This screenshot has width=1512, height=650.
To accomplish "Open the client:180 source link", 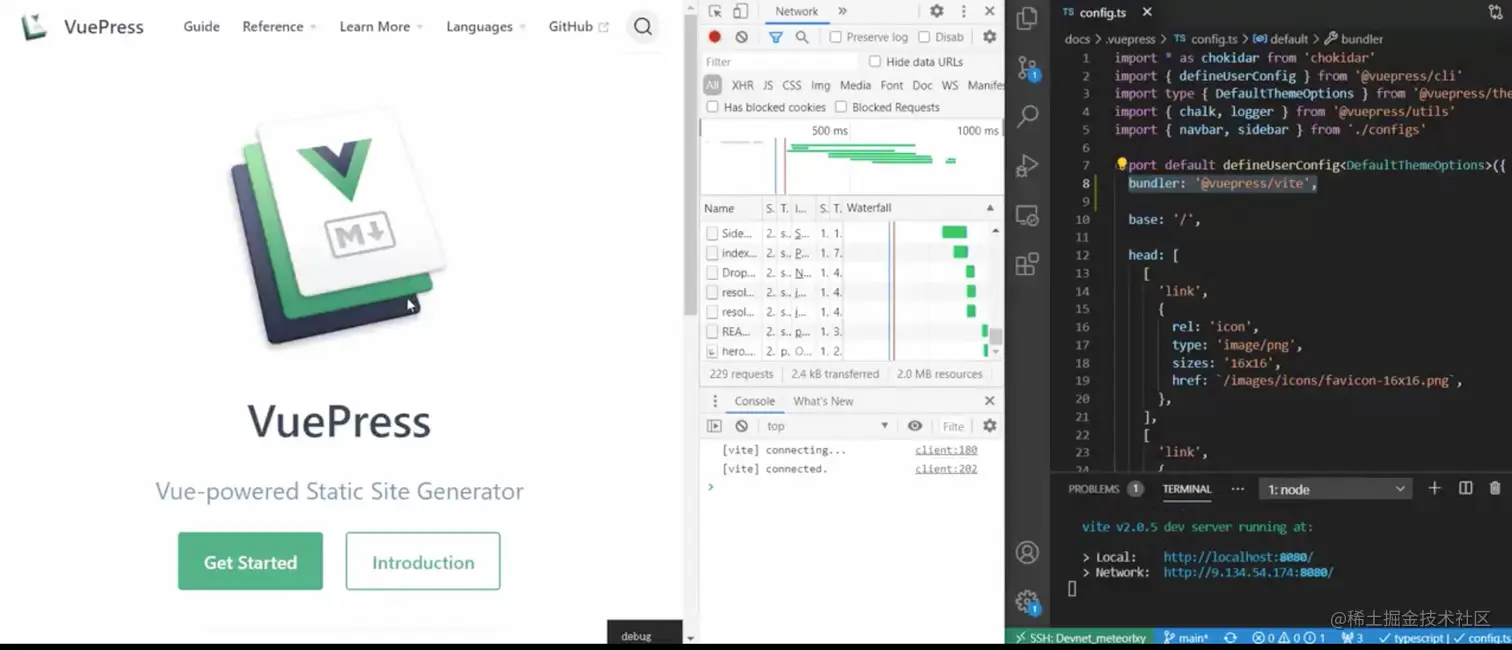I will tap(945, 450).
